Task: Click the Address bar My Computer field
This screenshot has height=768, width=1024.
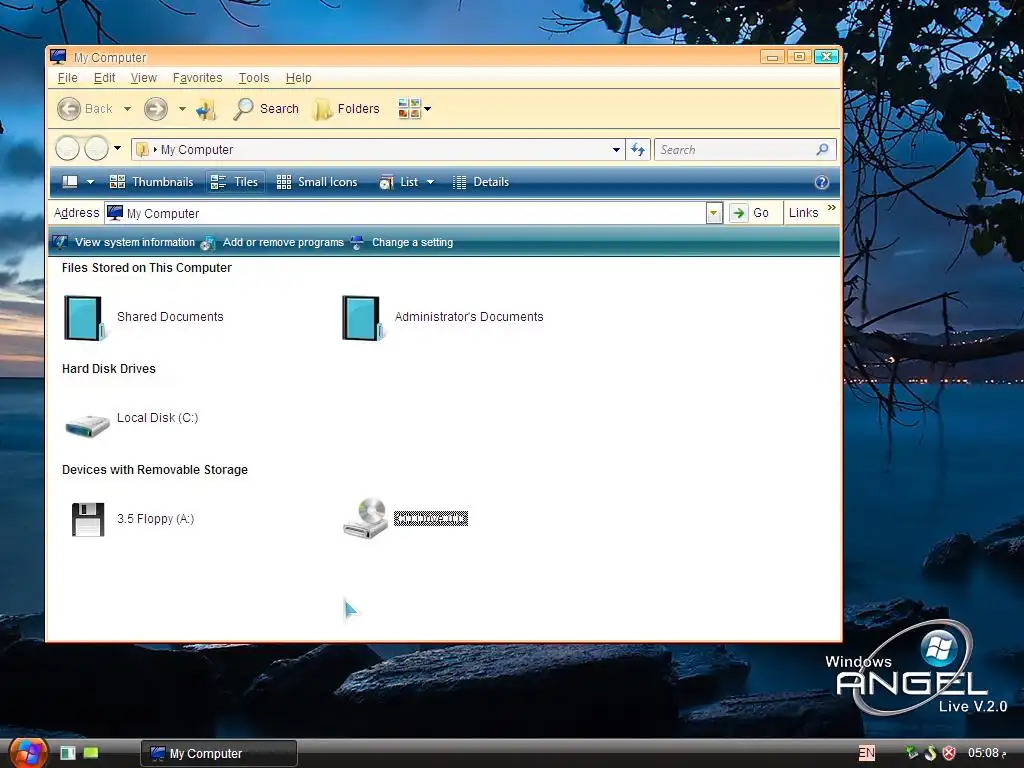Action: (405, 213)
